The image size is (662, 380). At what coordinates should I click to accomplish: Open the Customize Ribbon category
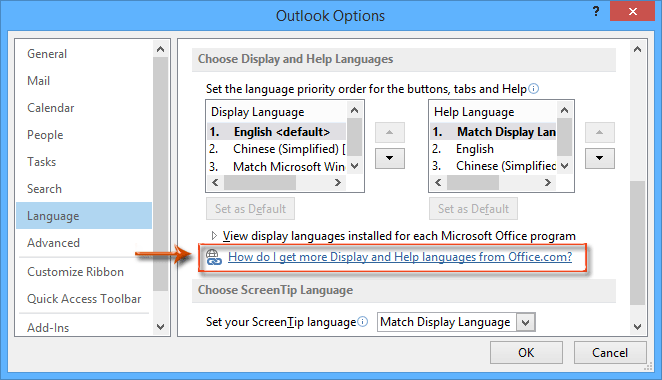click(x=75, y=272)
